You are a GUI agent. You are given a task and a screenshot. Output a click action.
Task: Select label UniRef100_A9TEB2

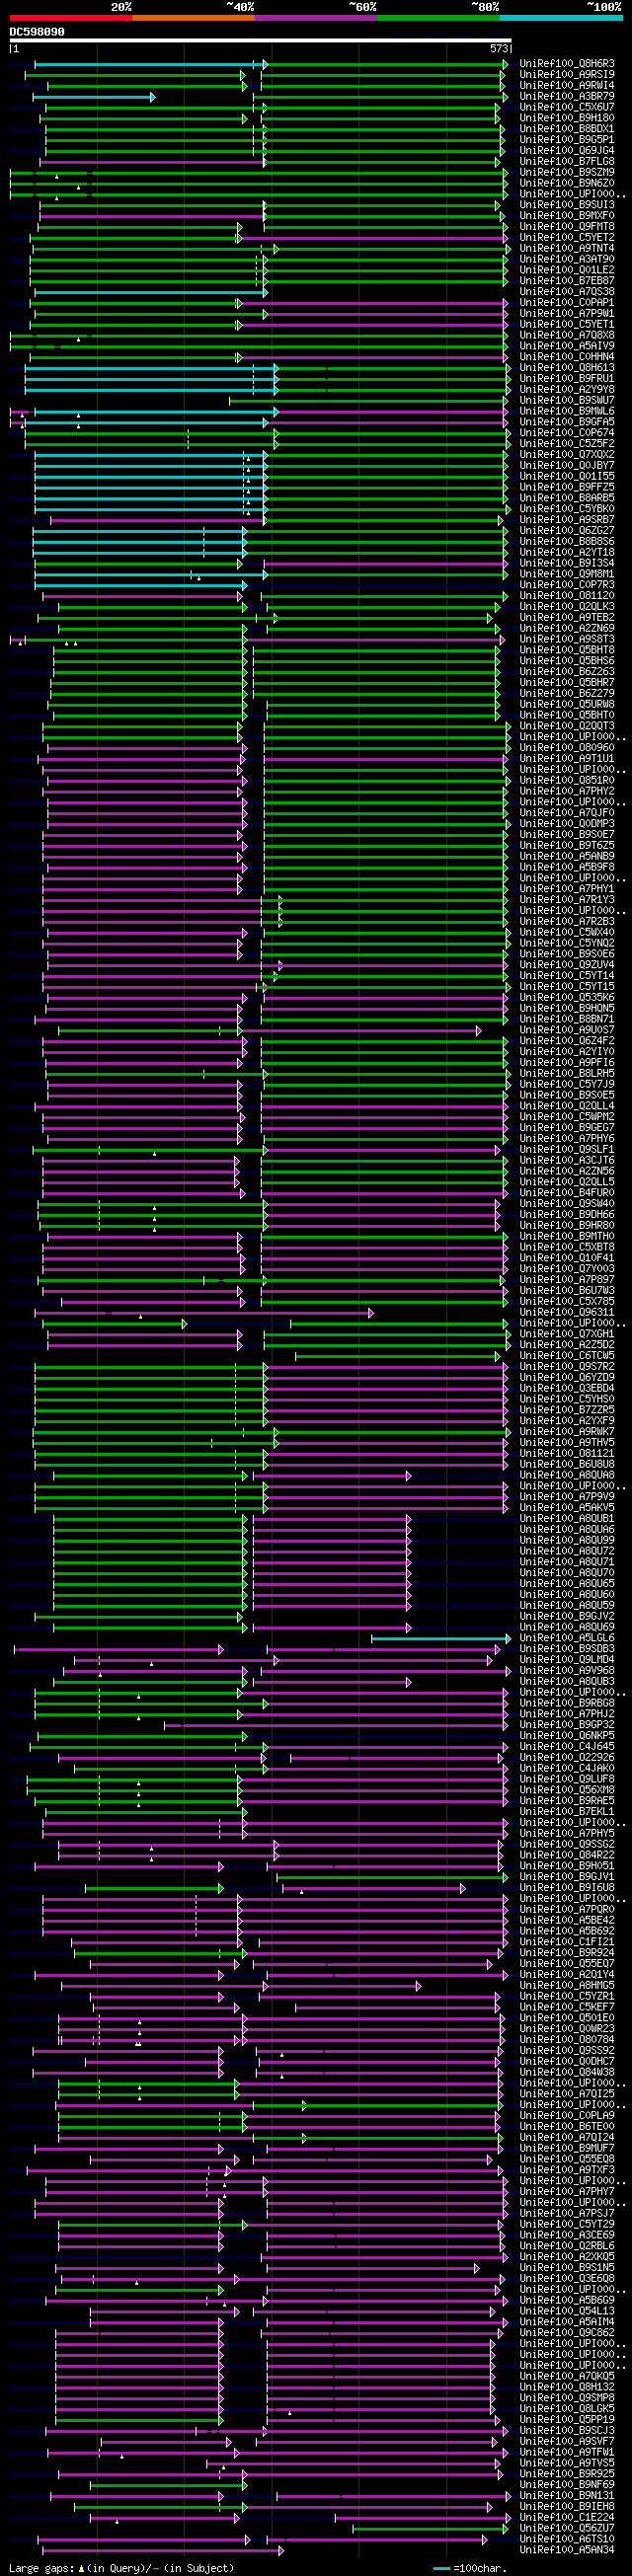(567, 618)
